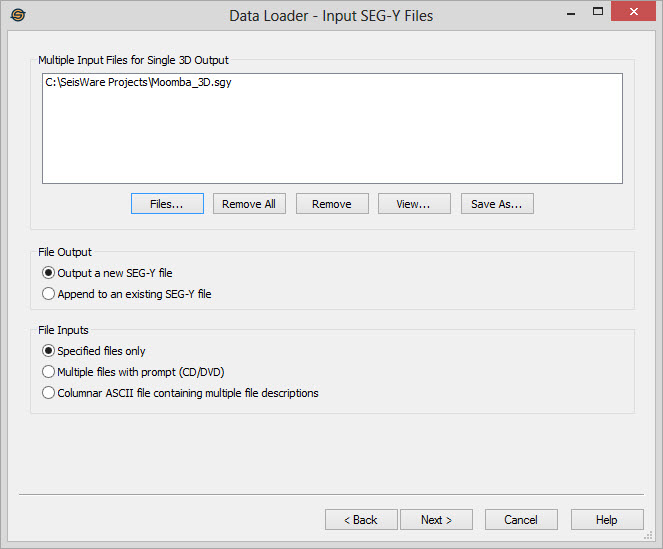The image size is (663, 549).
Task: Open the View... button
Action: (x=413, y=204)
